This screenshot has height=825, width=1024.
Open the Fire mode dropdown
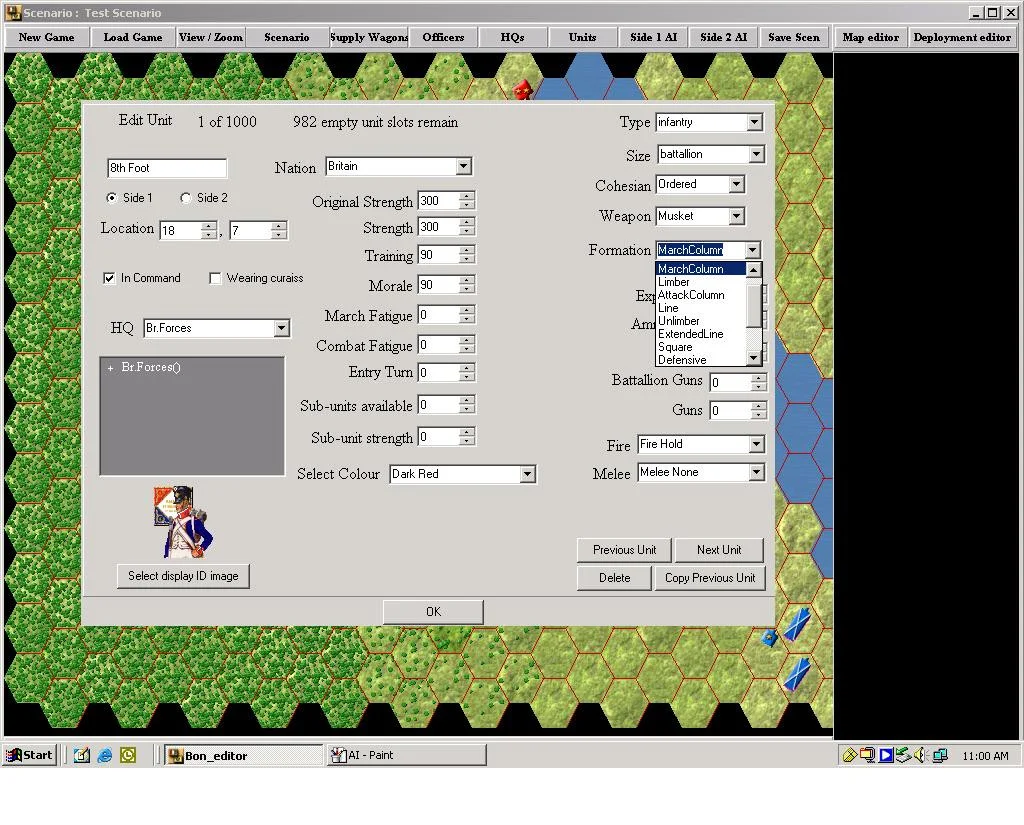tap(756, 444)
